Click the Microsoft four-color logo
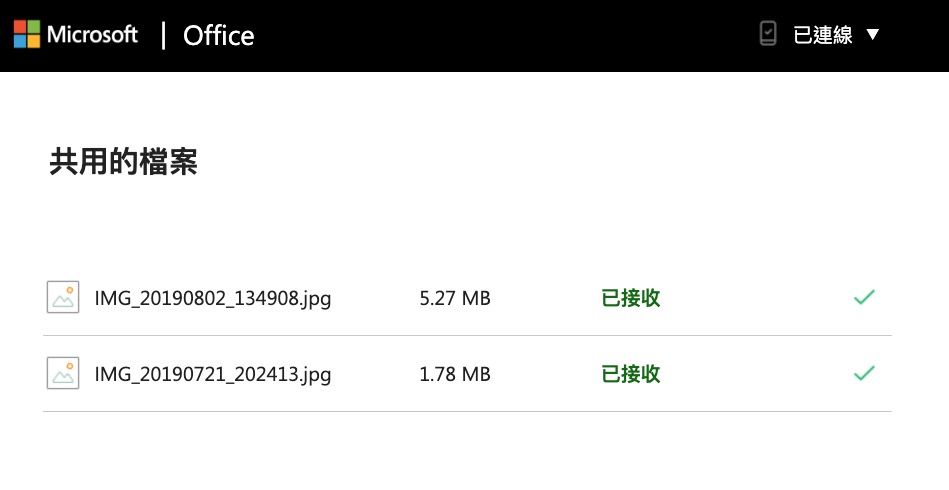Viewport: 949px width, 490px height. [26, 35]
